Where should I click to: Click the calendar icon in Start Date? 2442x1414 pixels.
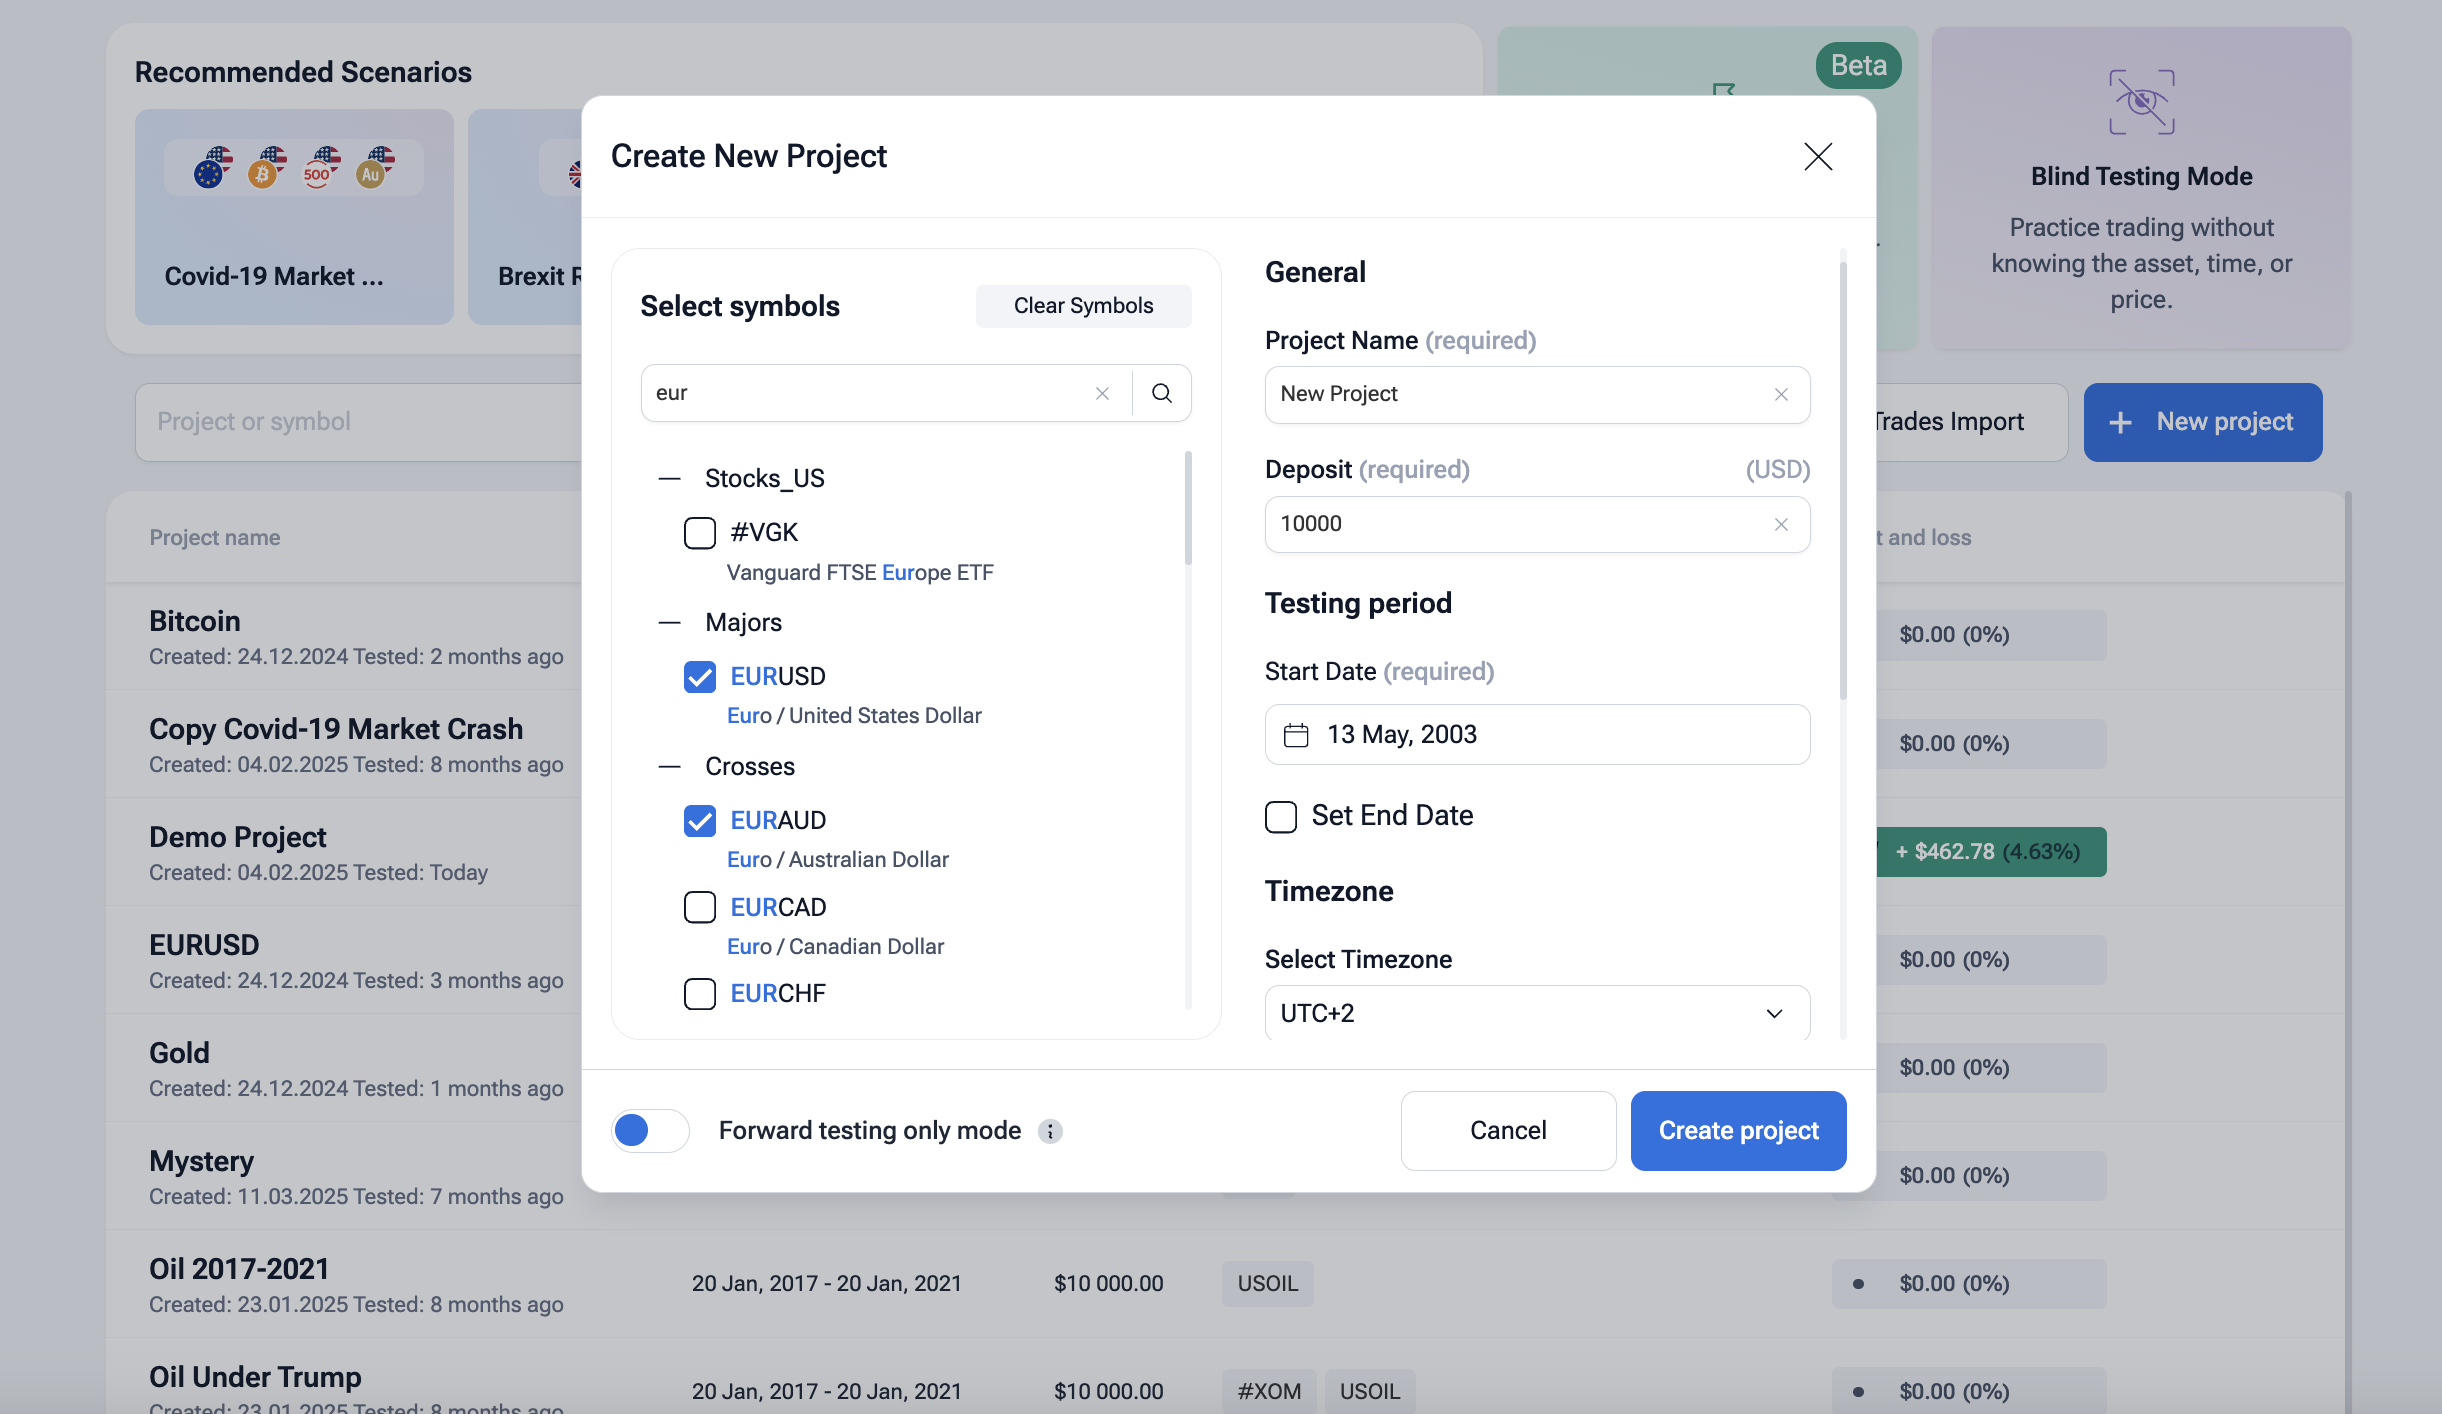tap(1296, 735)
